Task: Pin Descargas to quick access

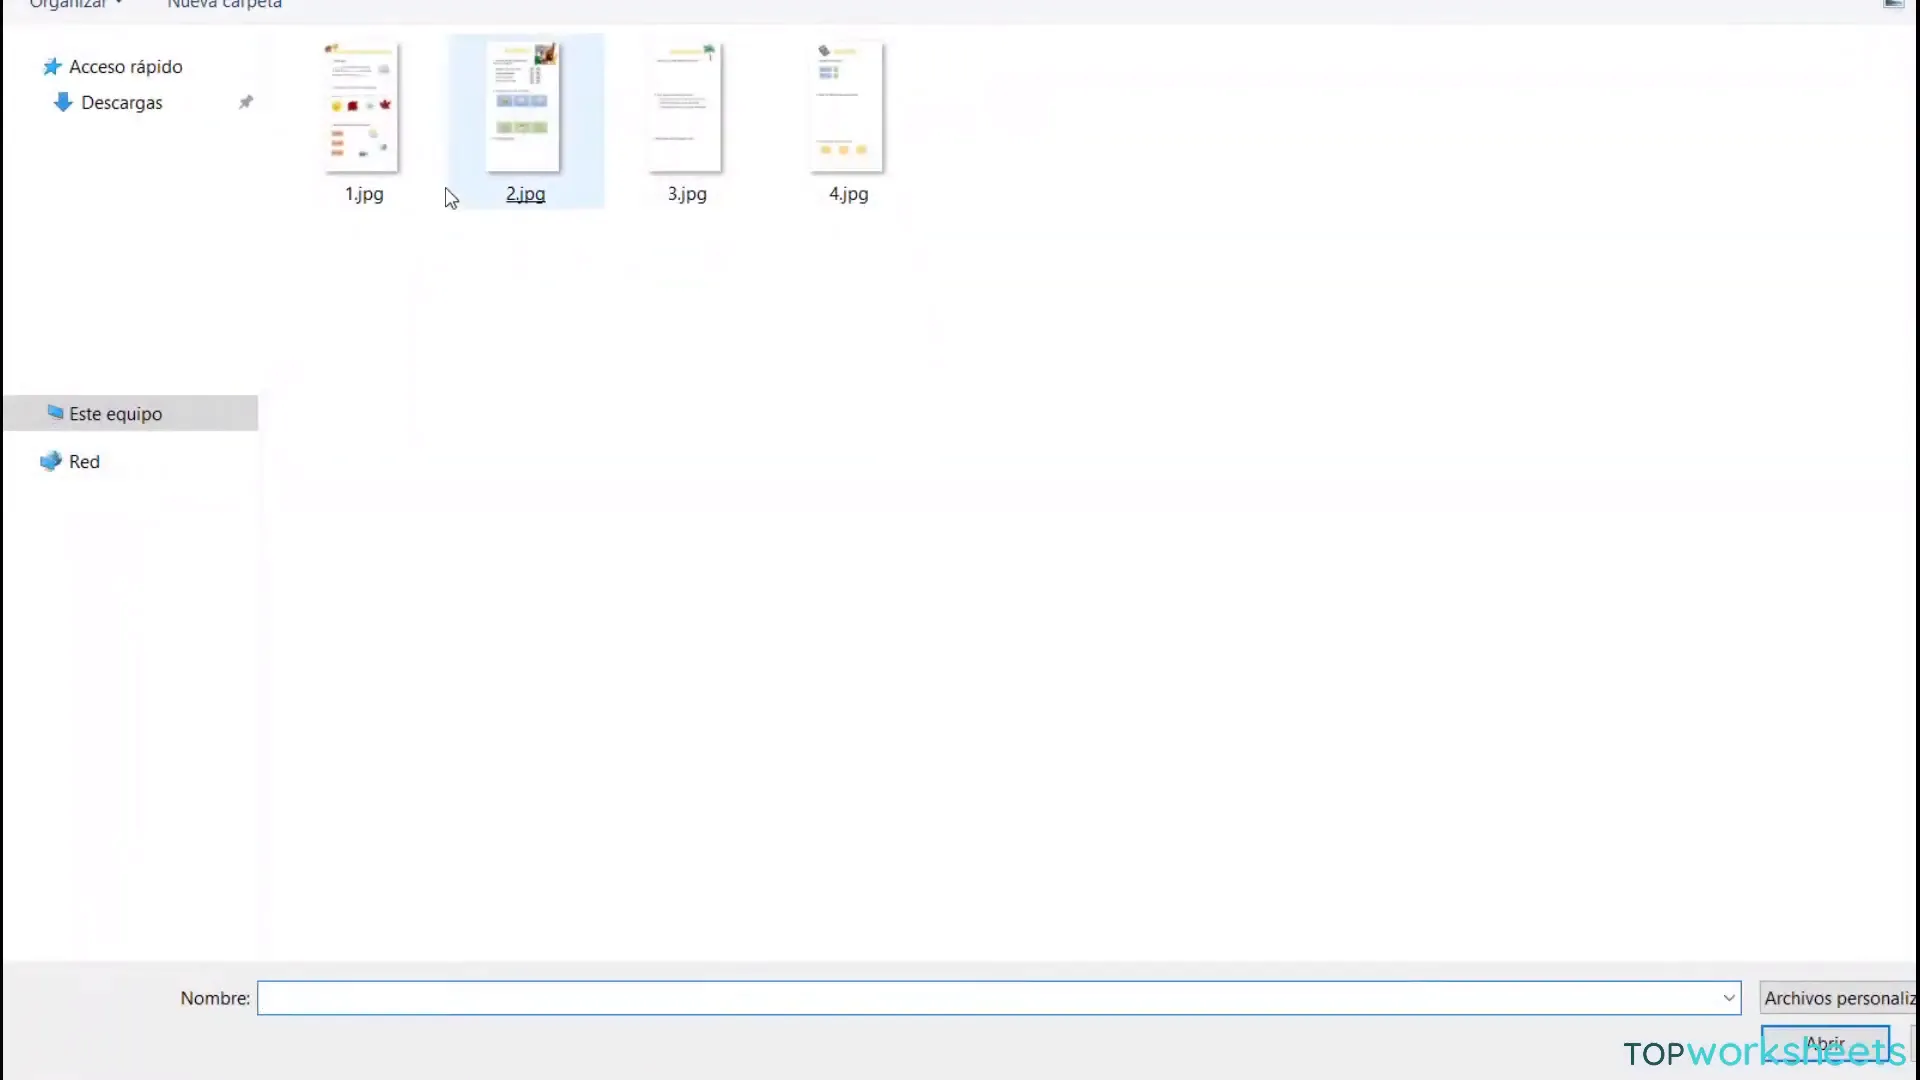Action: [x=245, y=102]
